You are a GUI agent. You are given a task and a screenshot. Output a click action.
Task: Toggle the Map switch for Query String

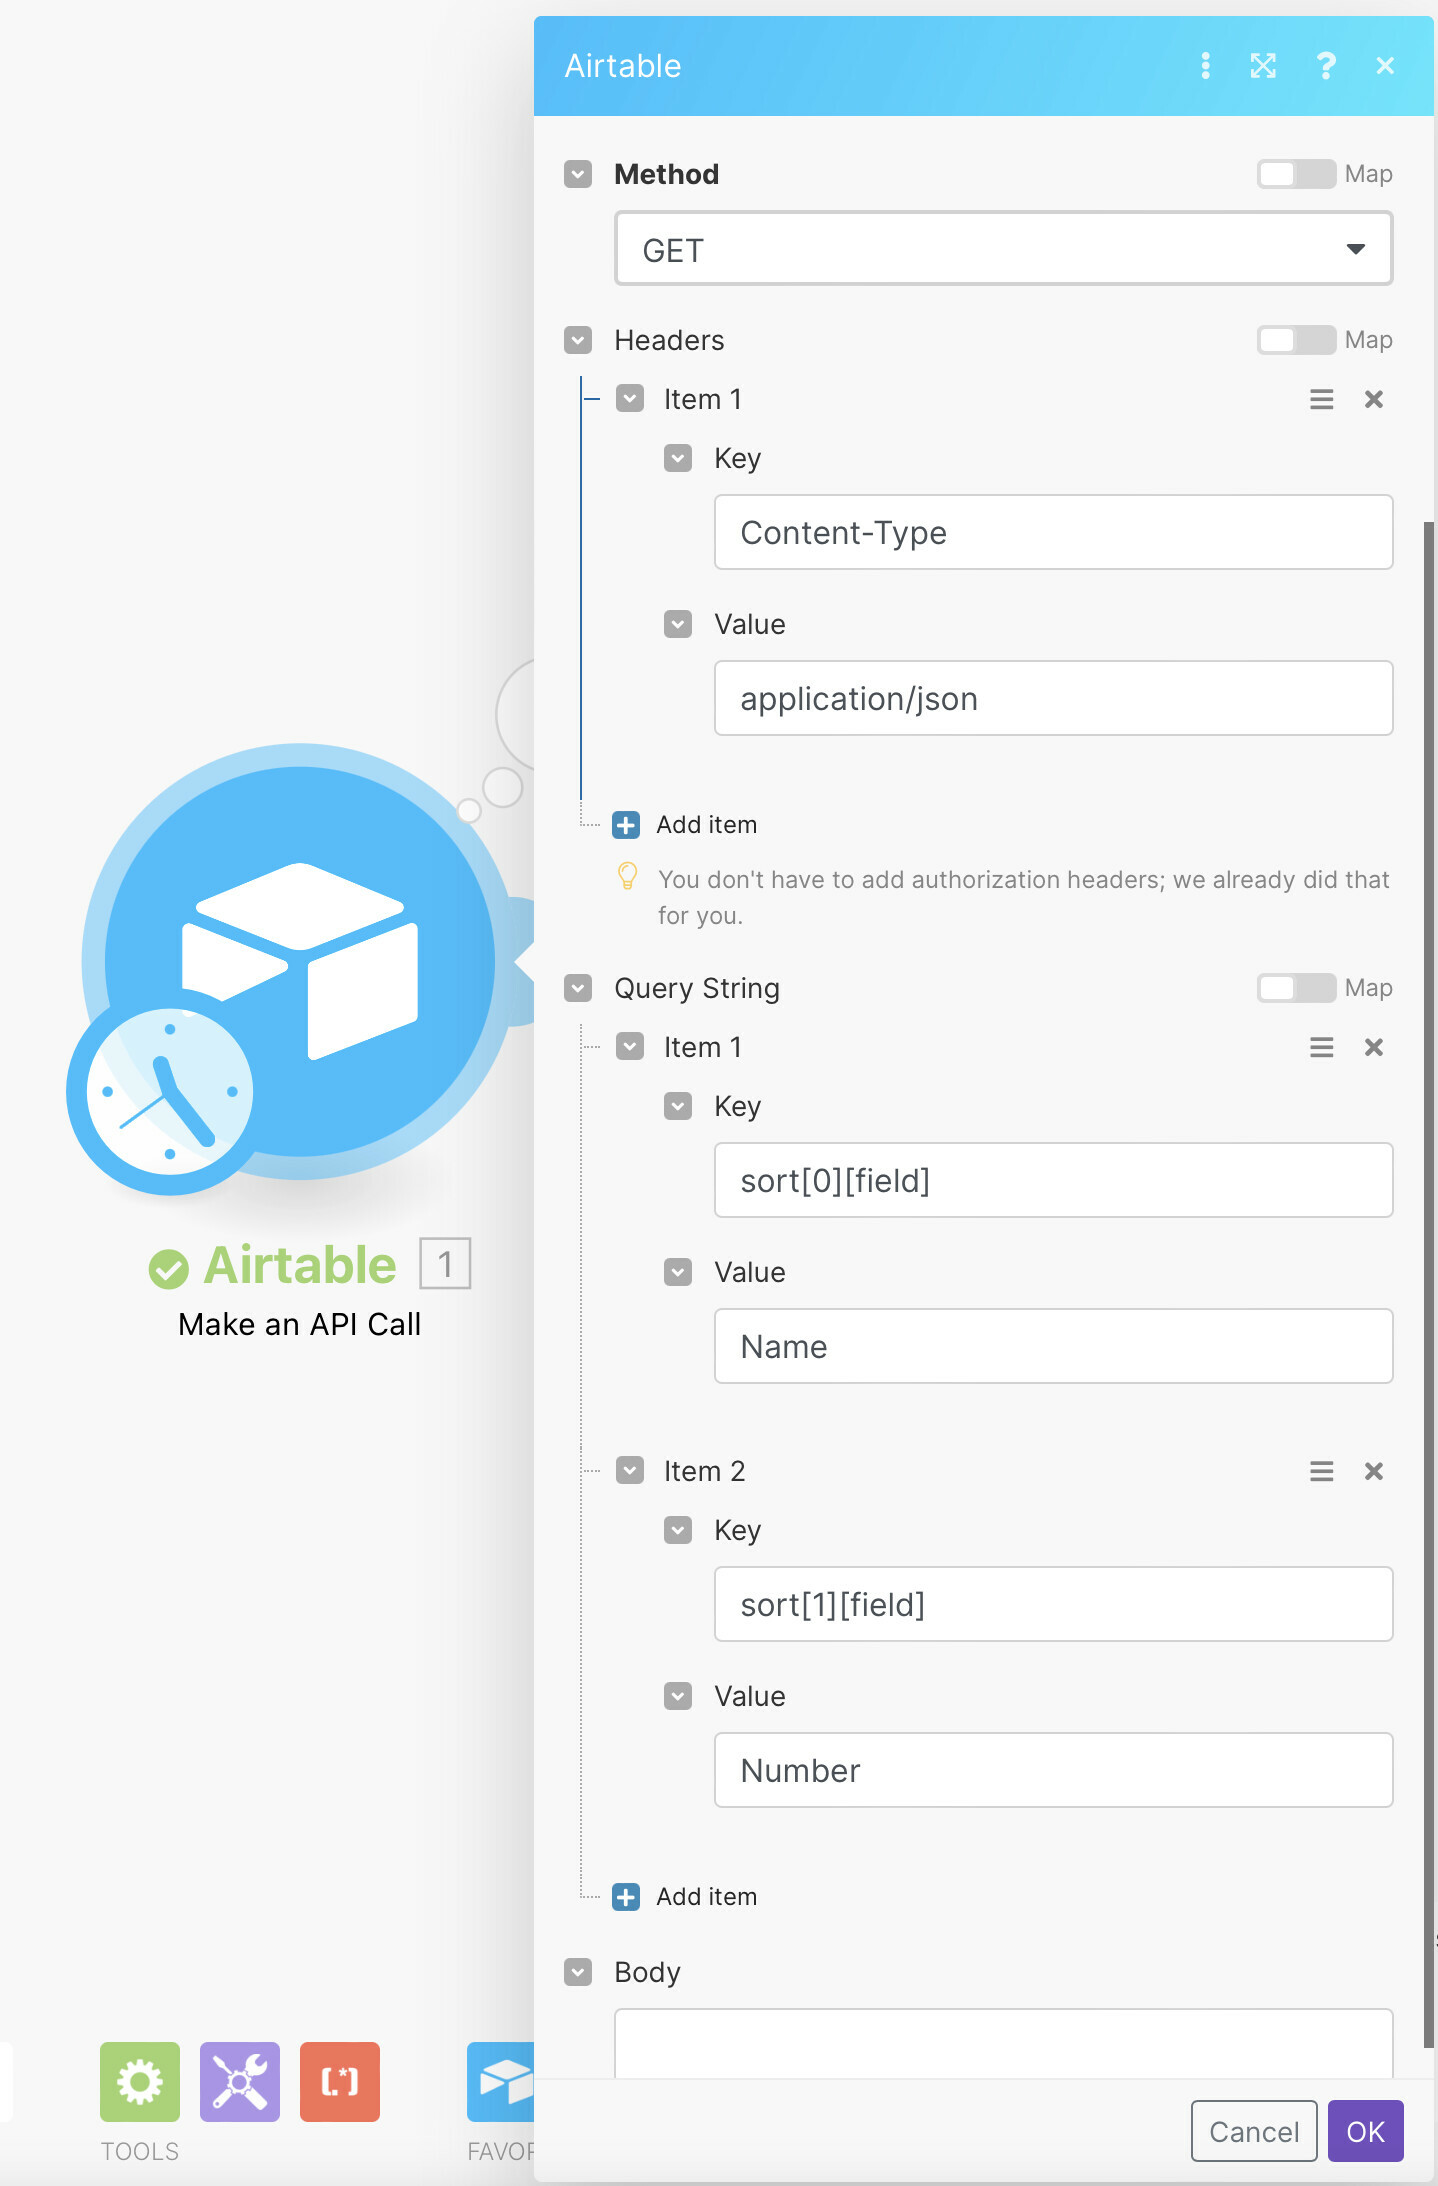[x=1296, y=988]
